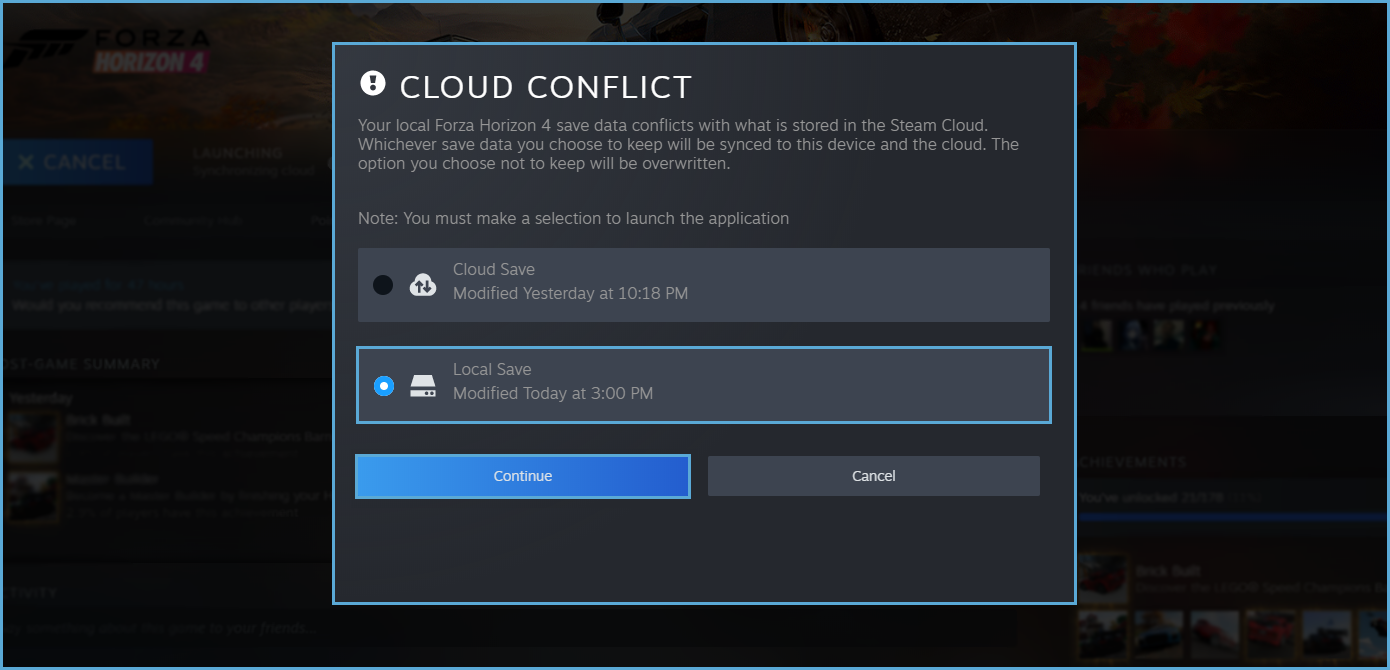Open the Community Hub tab behind dialog
The height and width of the screenshot is (670, 1390).
(193, 221)
